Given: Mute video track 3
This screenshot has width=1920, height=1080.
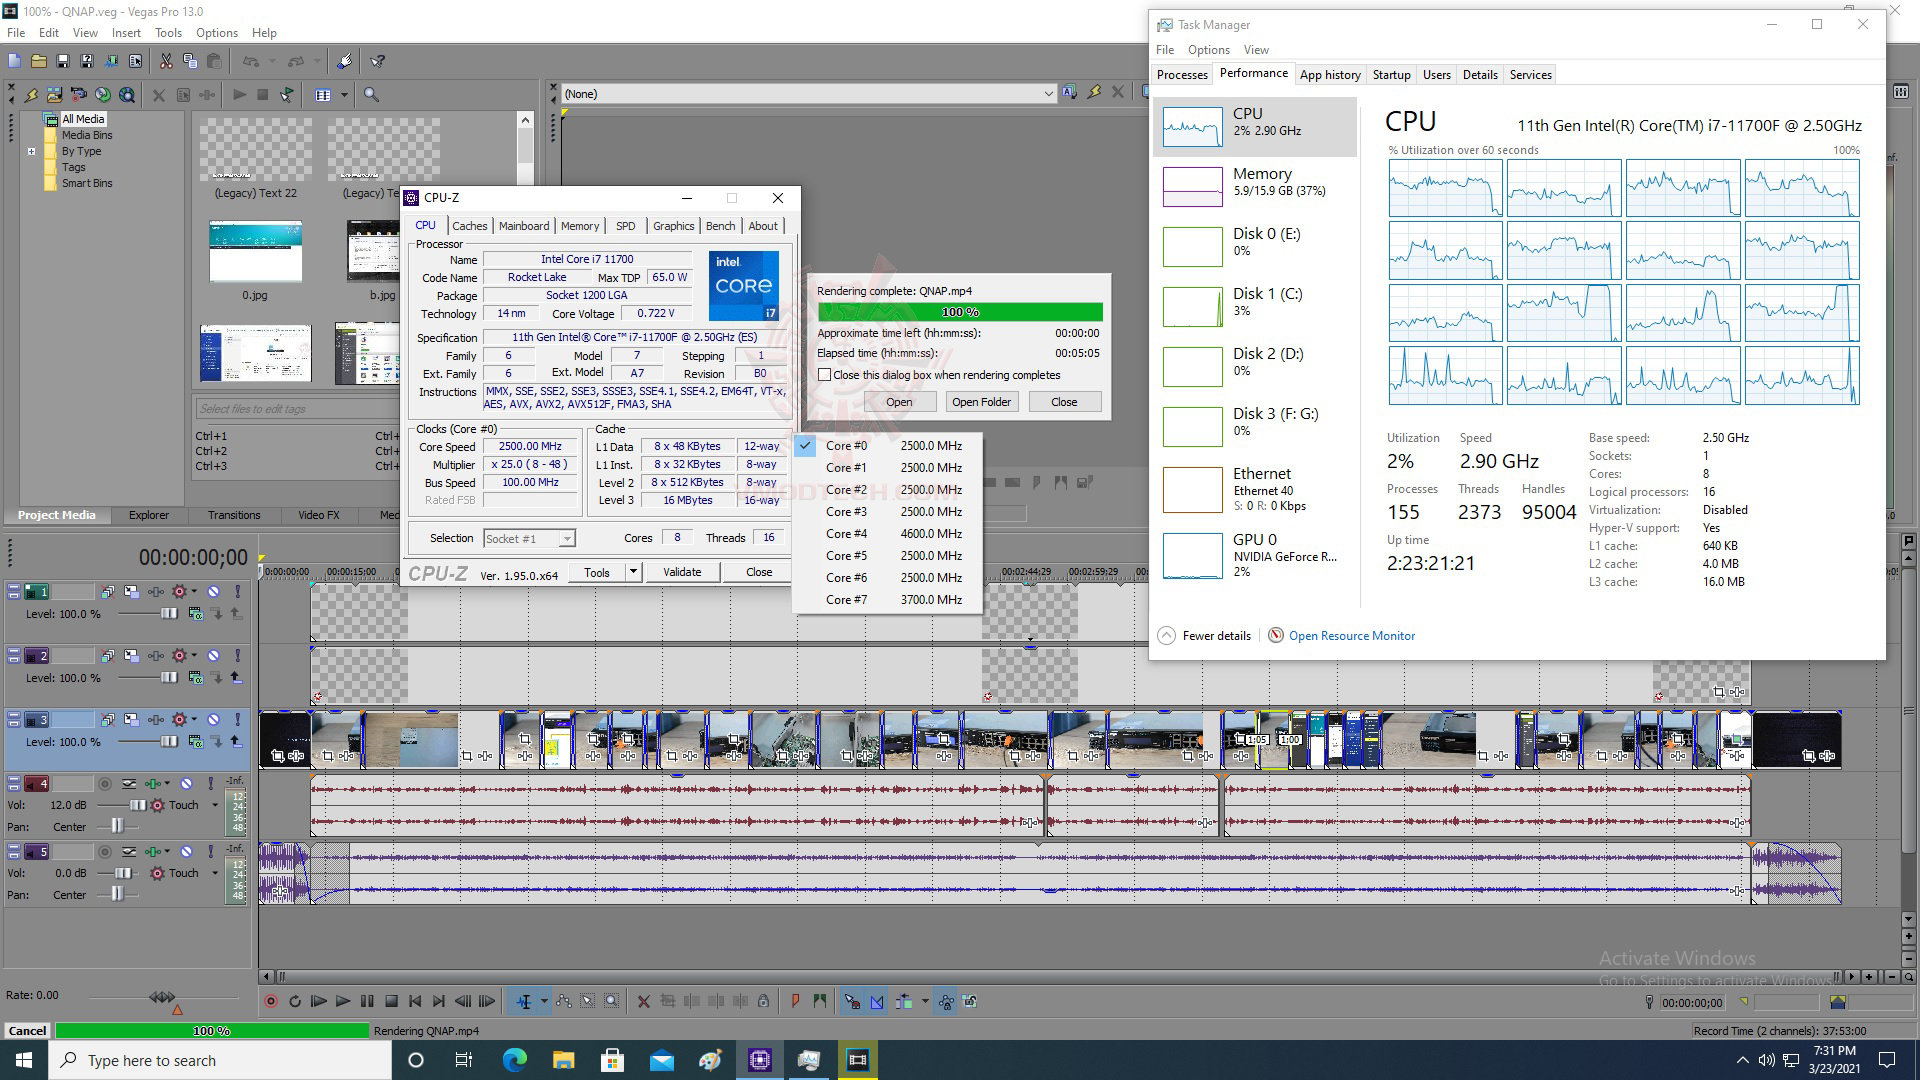Looking at the screenshot, I should point(213,720).
